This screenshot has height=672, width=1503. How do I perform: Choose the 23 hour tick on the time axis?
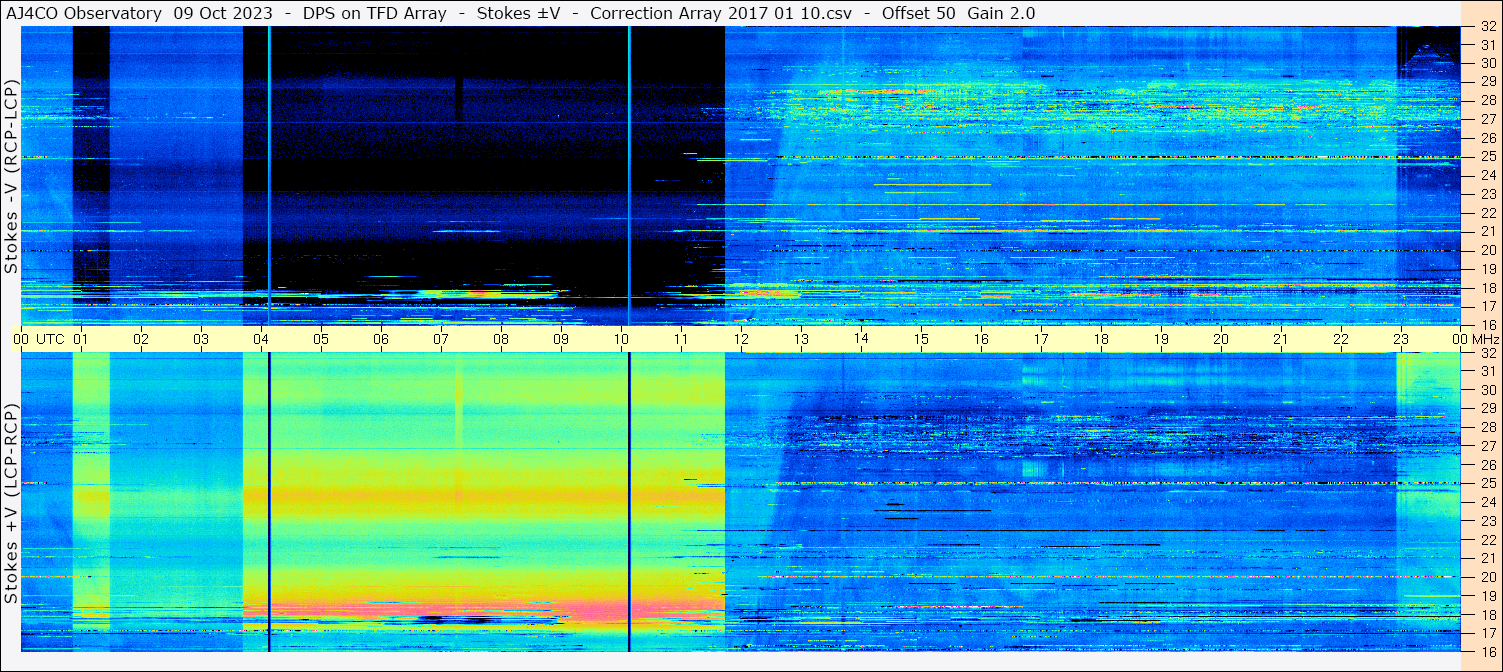[x=1401, y=339]
